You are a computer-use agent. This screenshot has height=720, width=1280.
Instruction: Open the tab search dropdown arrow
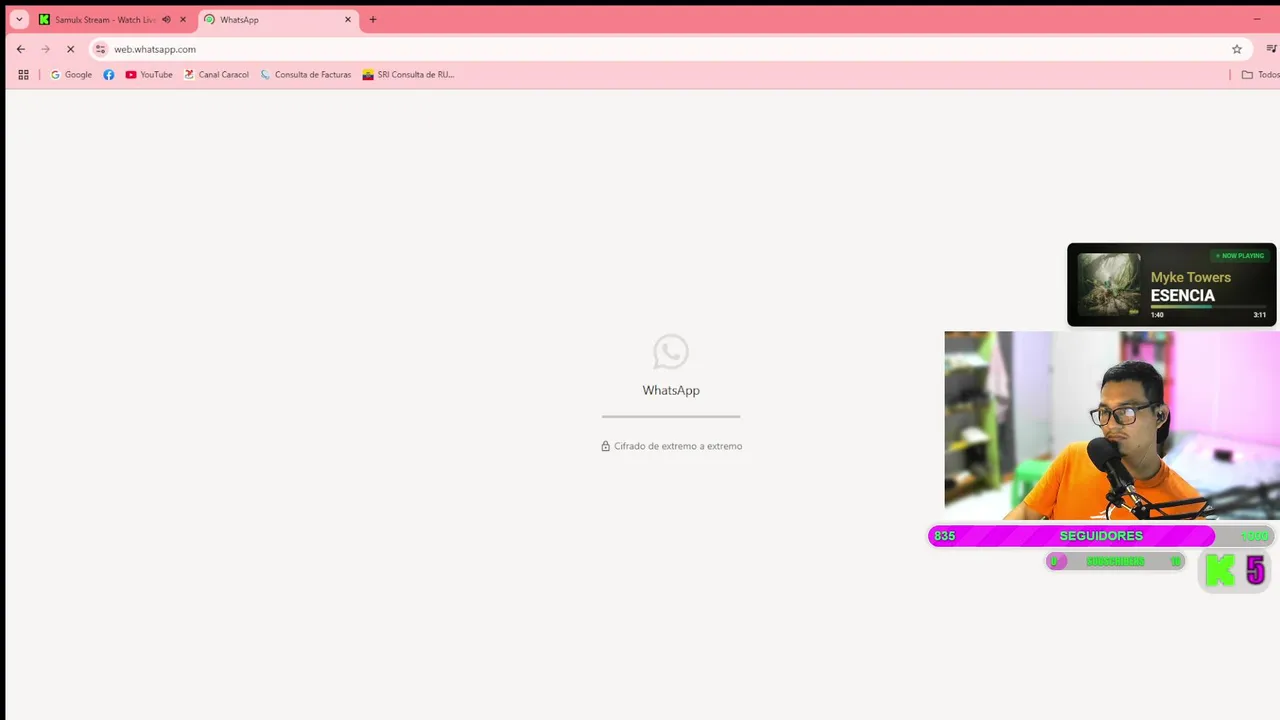point(19,19)
